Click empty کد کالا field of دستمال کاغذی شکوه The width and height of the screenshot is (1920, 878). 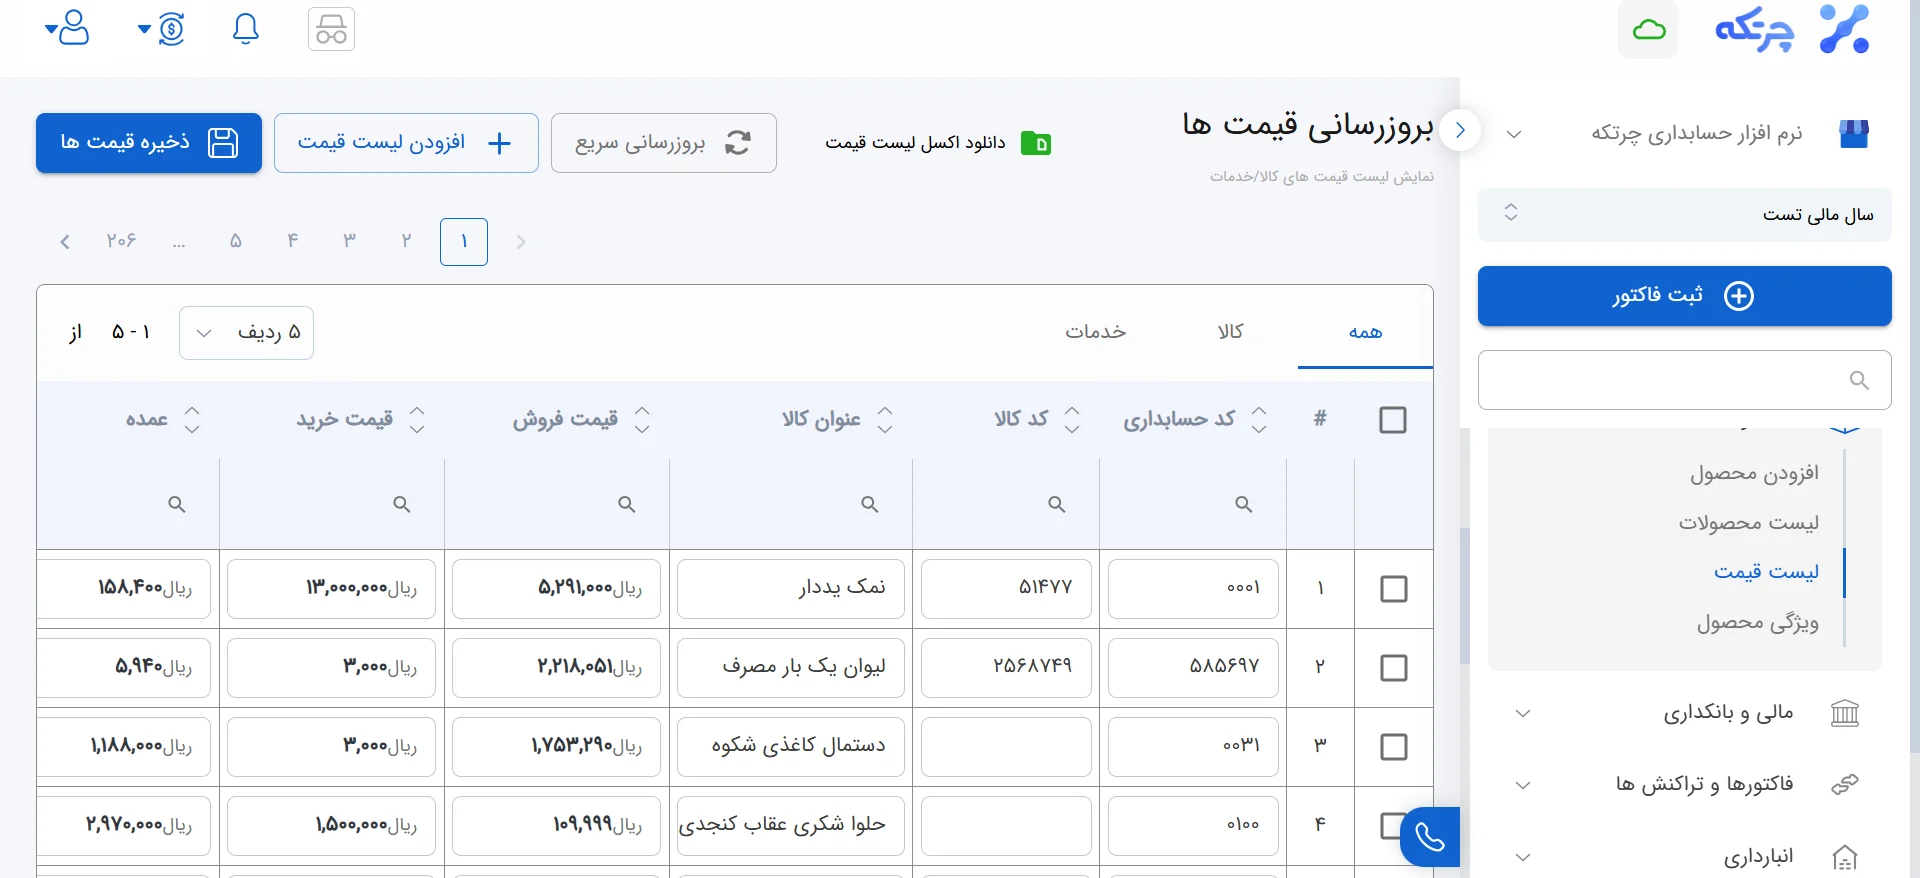[x=1006, y=747]
